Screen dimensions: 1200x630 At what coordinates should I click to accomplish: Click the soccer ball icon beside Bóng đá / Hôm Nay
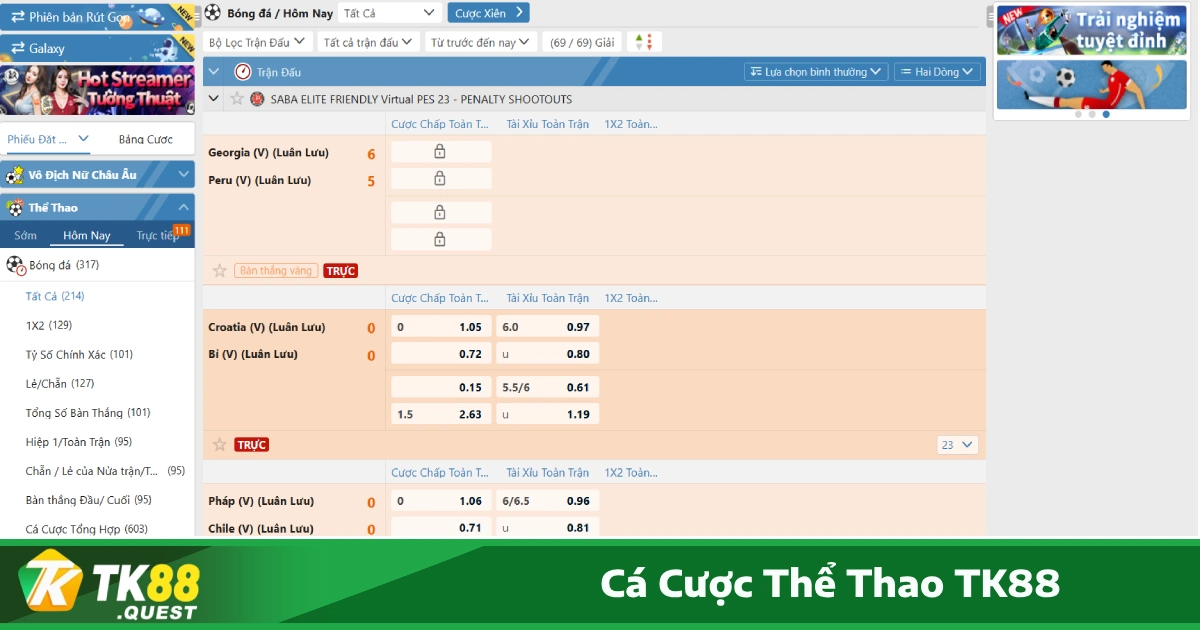pos(211,12)
